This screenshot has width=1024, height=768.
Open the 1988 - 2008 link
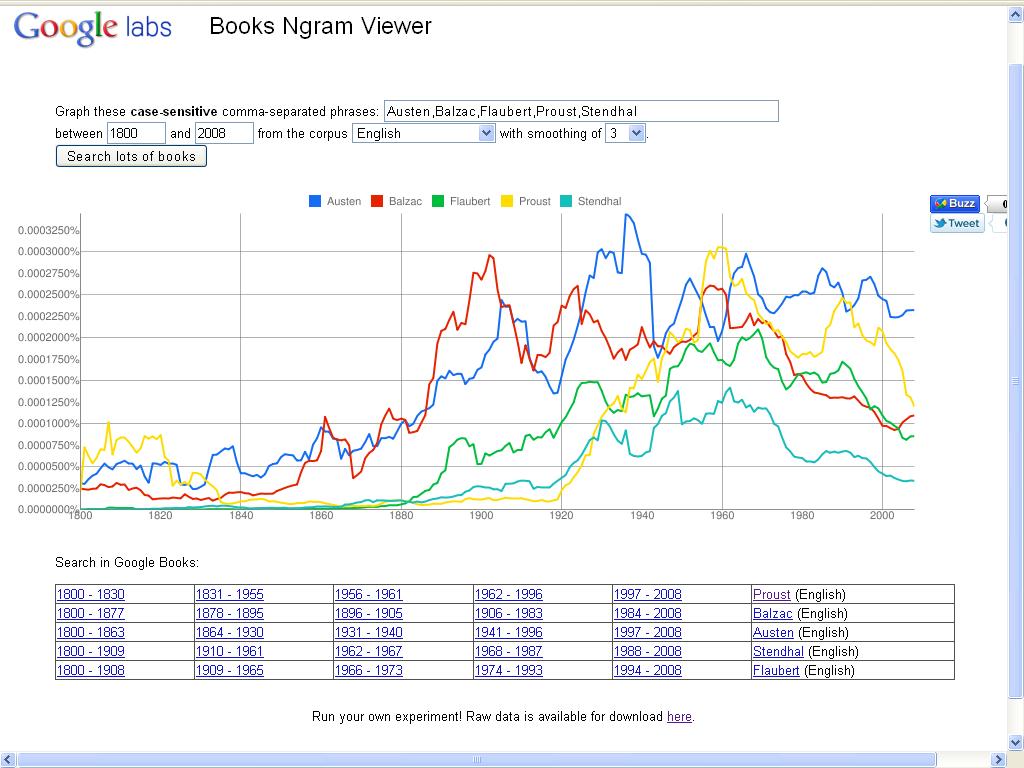coord(648,651)
